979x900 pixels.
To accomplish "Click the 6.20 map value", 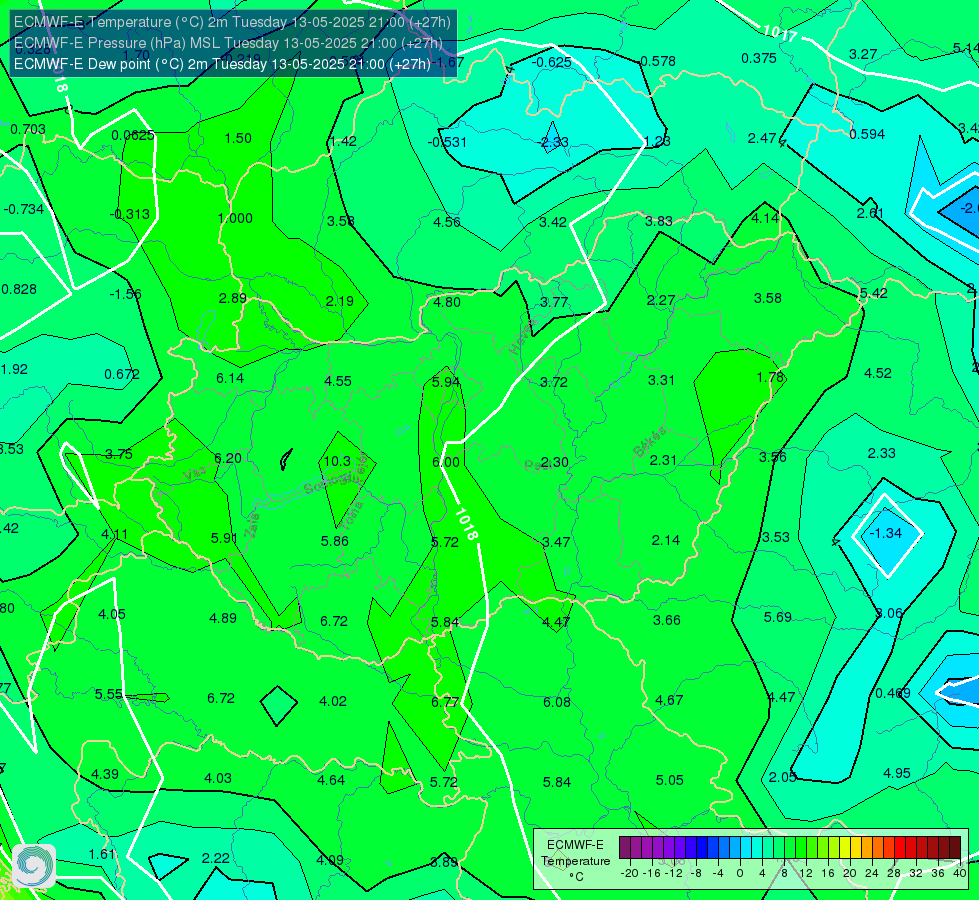I will tap(228, 458).
